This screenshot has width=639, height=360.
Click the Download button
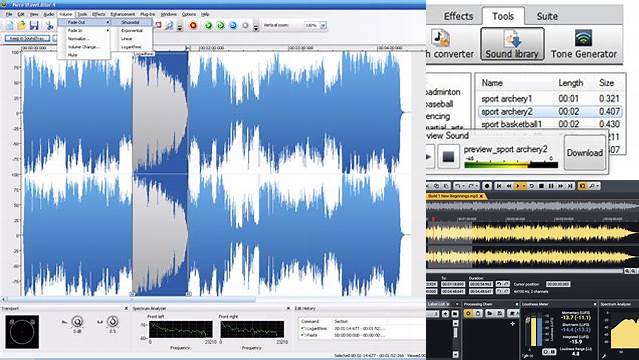pos(585,153)
